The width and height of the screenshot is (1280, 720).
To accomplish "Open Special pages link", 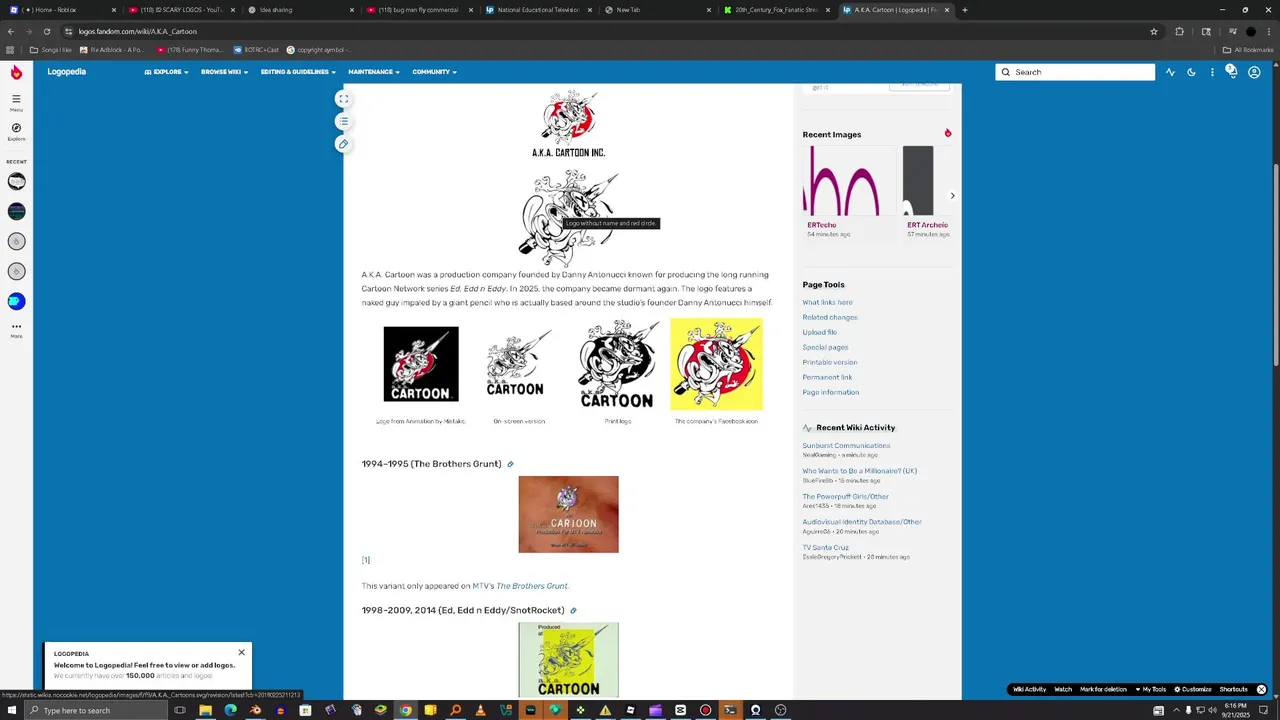I will pyautogui.click(x=825, y=347).
